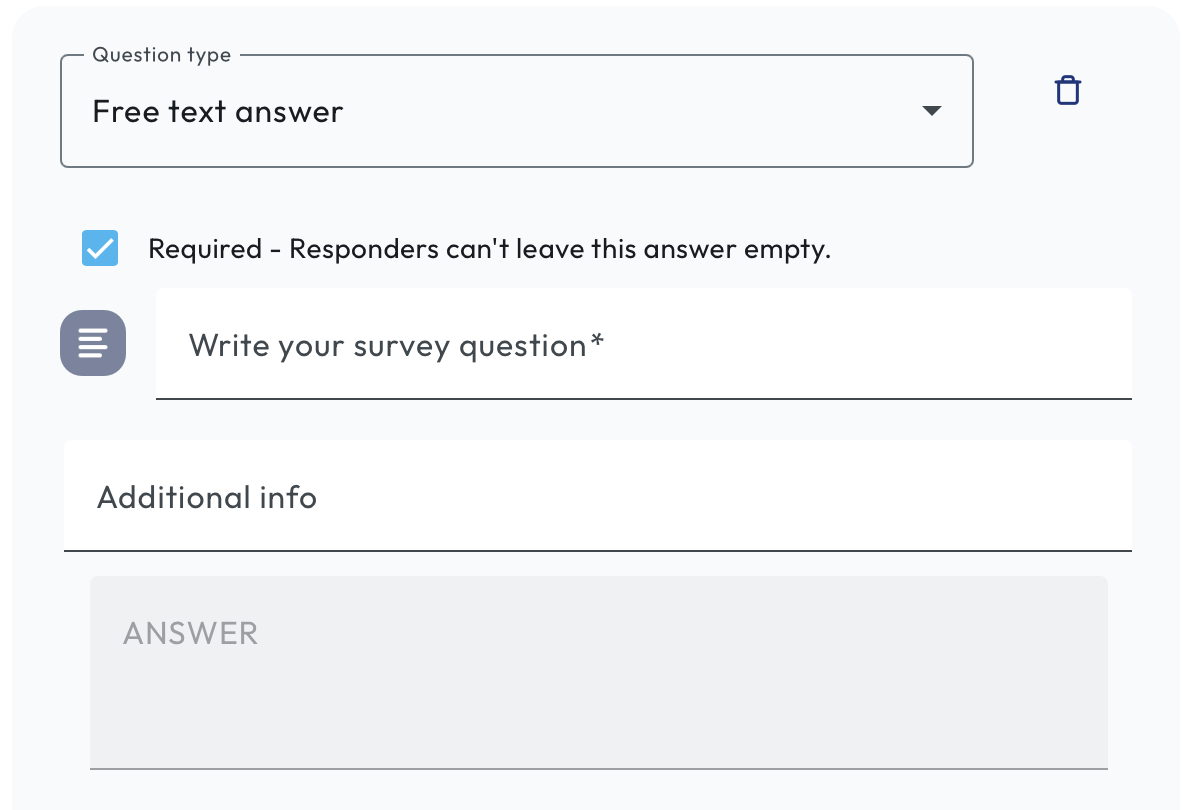Image resolution: width=1182 pixels, height=810 pixels.
Task: Click the Additional info placeholder label
Action: pyautogui.click(x=207, y=497)
